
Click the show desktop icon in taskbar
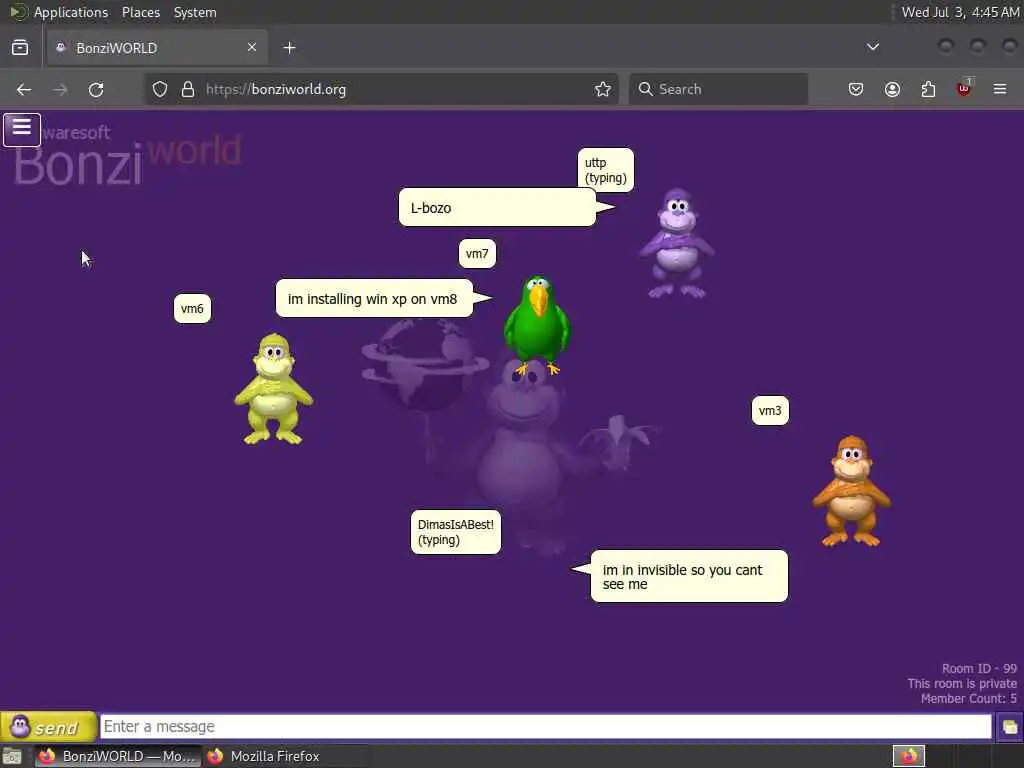12,756
